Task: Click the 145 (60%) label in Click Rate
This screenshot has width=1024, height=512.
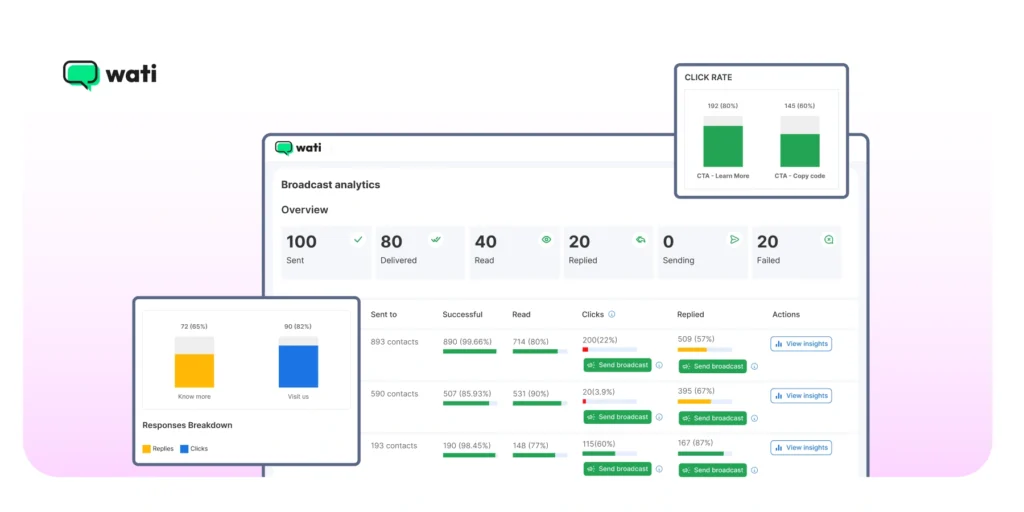Action: [799, 106]
